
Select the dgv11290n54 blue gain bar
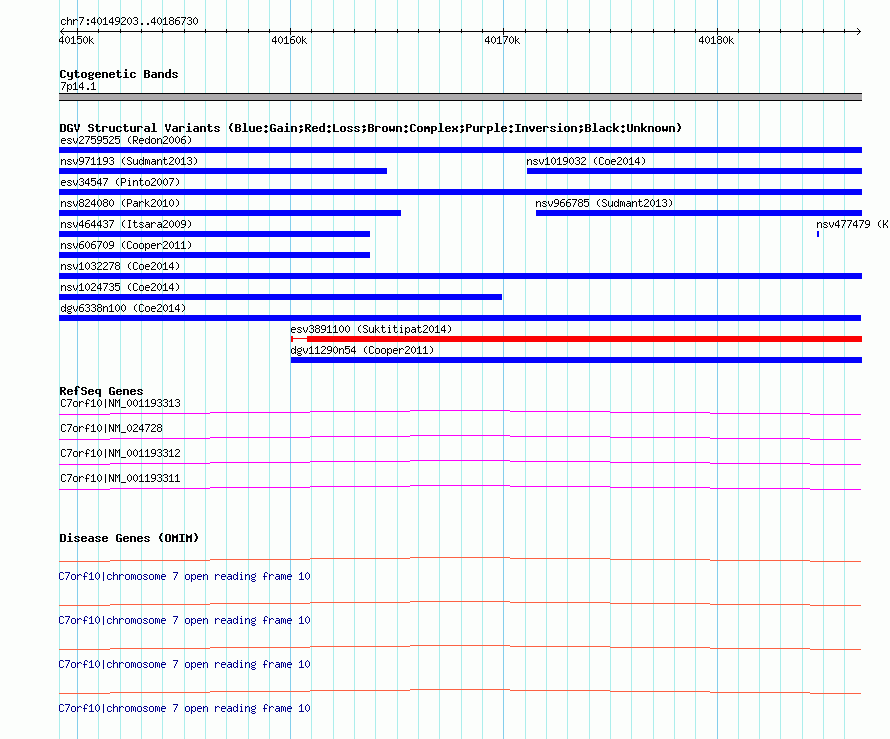point(576,360)
